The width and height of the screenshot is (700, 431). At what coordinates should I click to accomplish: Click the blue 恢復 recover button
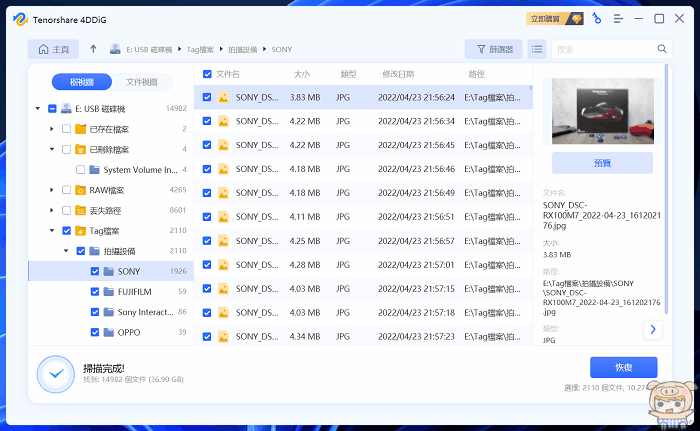[623, 366]
